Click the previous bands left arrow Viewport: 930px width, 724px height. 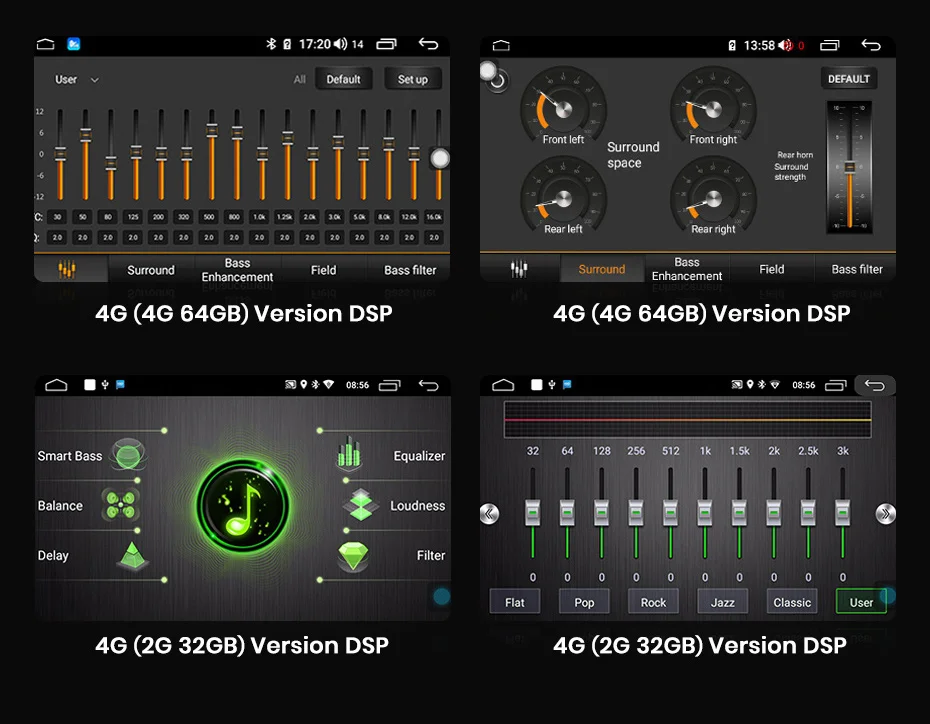pos(489,514)
